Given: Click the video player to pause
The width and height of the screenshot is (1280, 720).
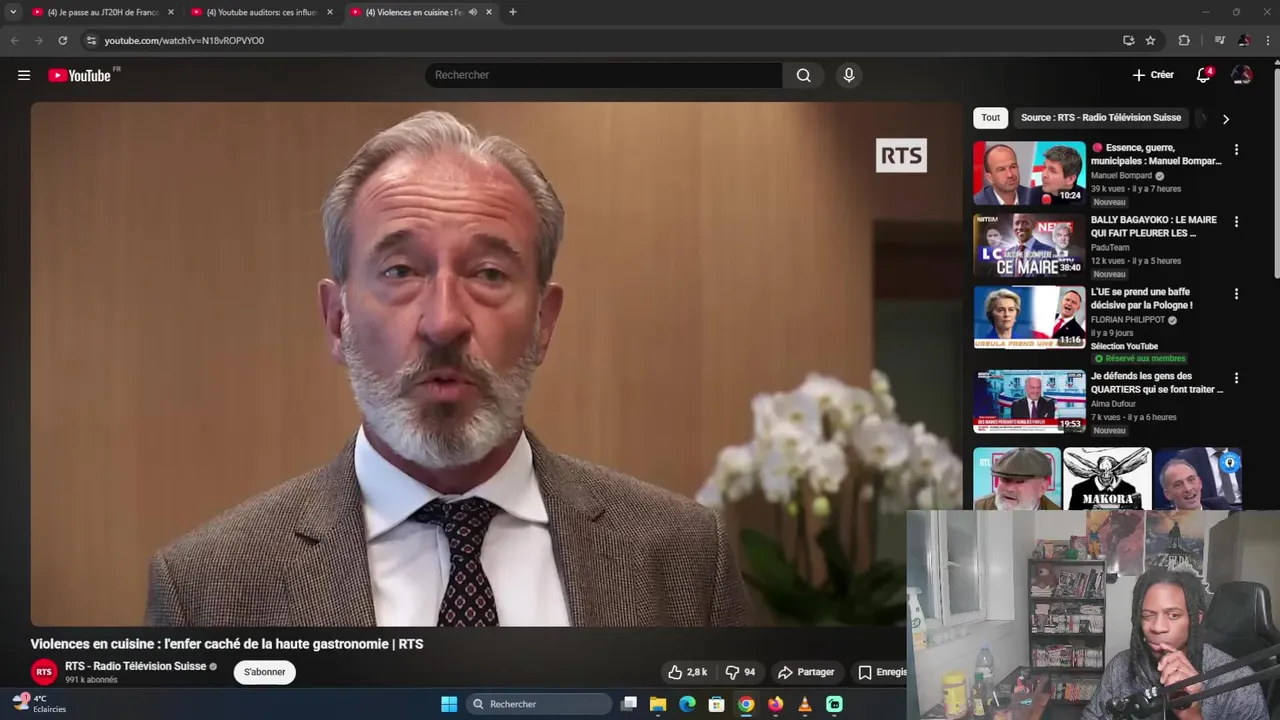Looking at the screenshot, I should click(x=496, y=364).
